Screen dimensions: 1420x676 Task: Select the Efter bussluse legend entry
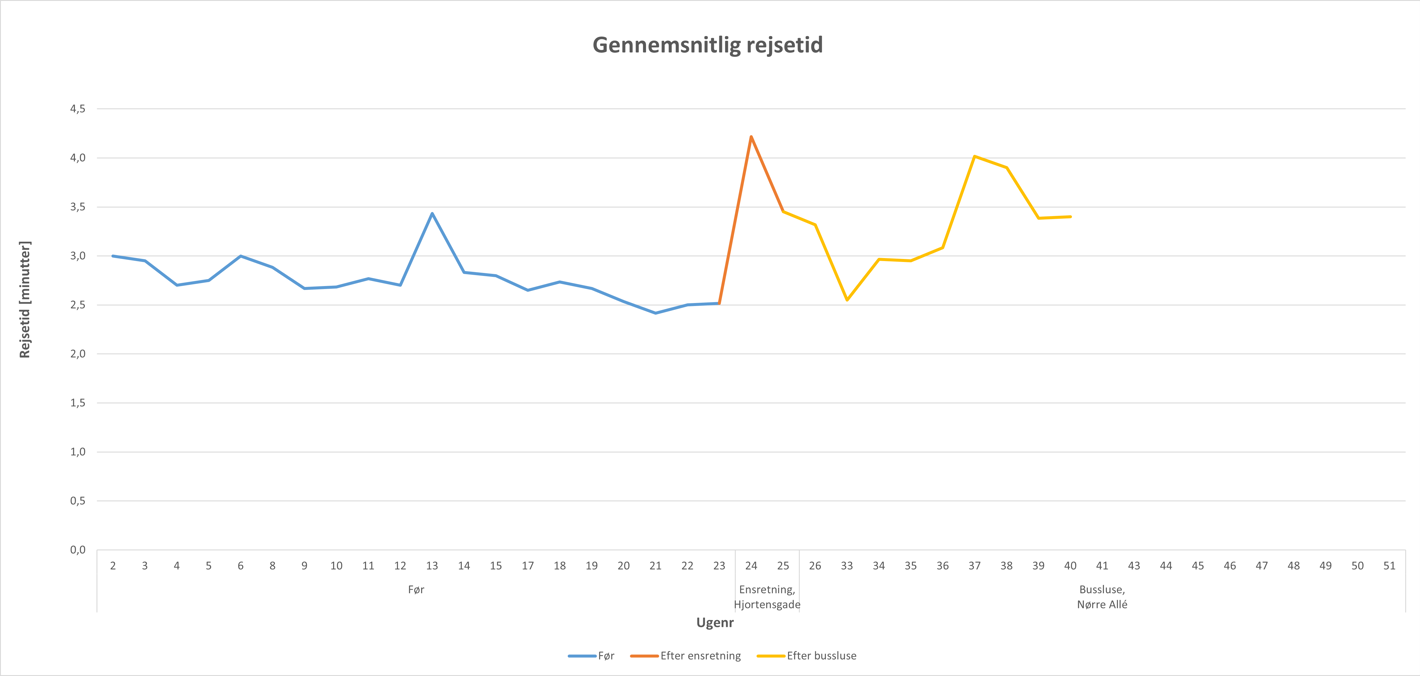(x=821, y=656)
